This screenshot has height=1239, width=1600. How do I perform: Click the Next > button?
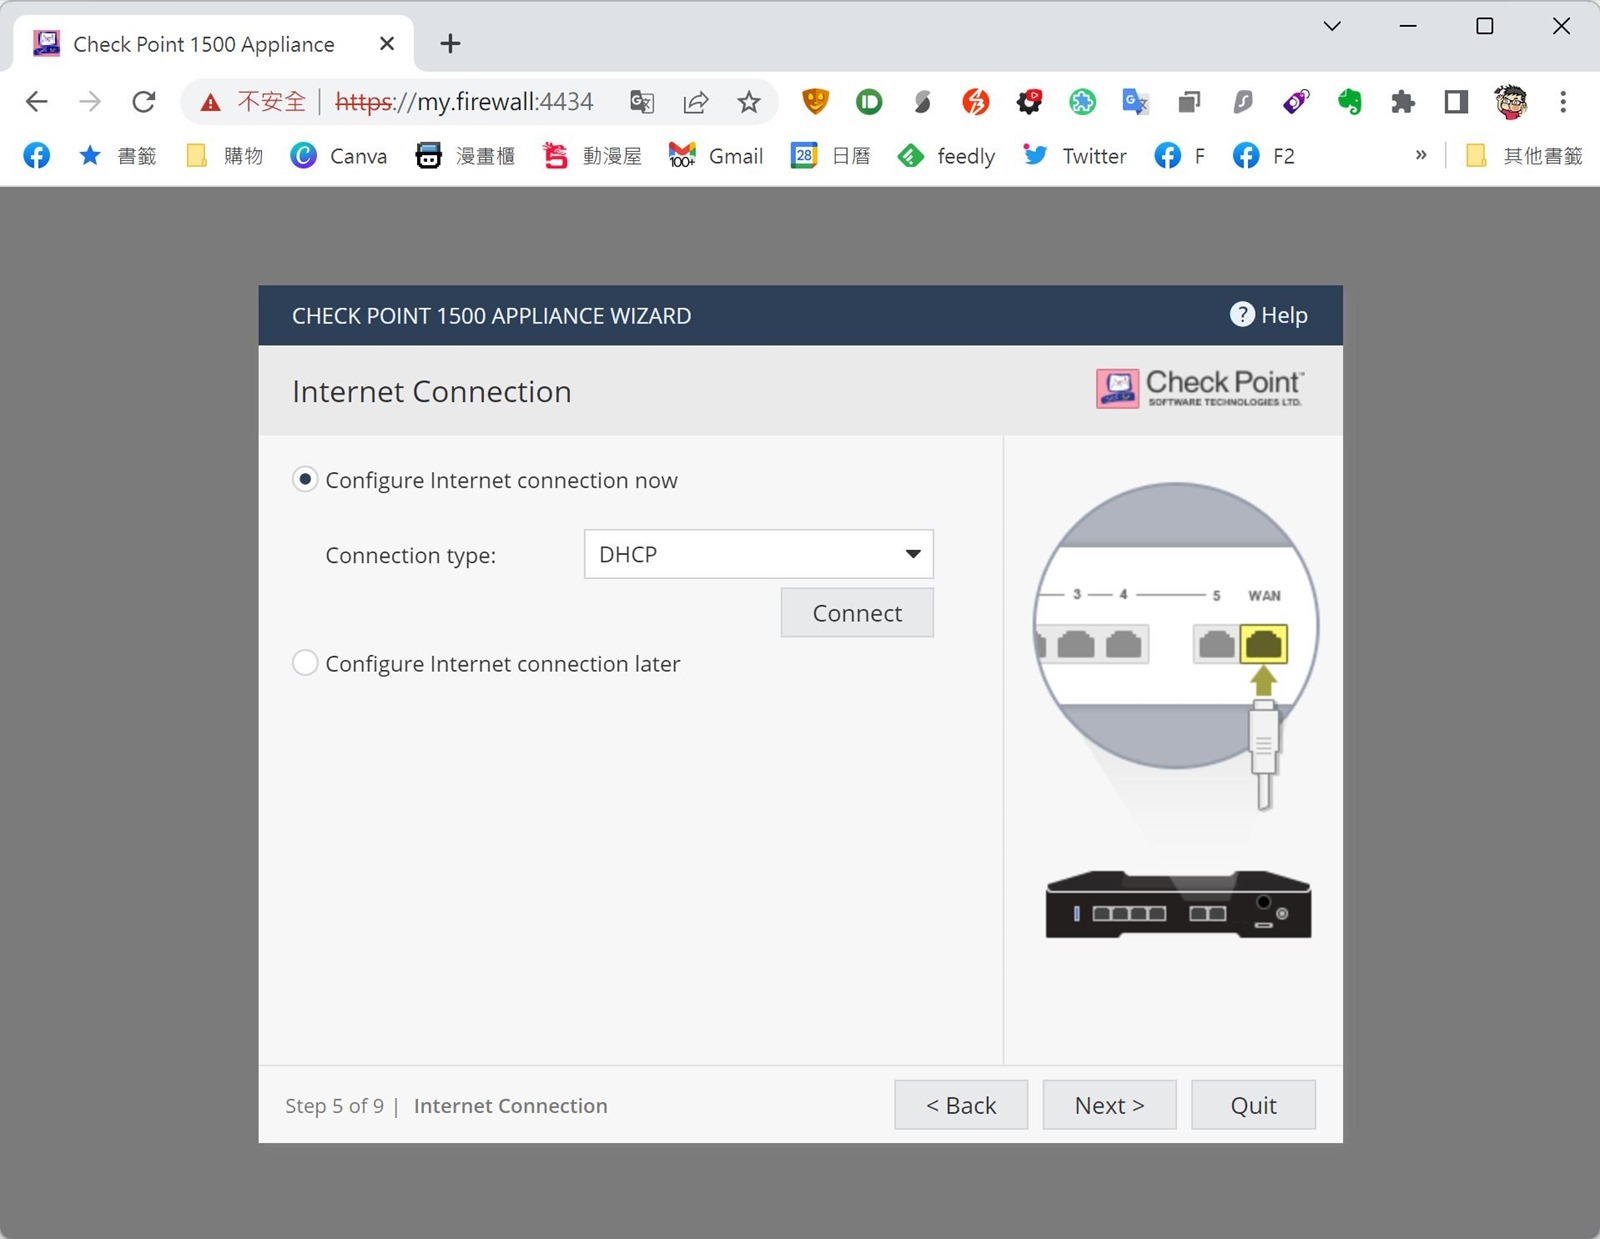tap(1109, 1105)
